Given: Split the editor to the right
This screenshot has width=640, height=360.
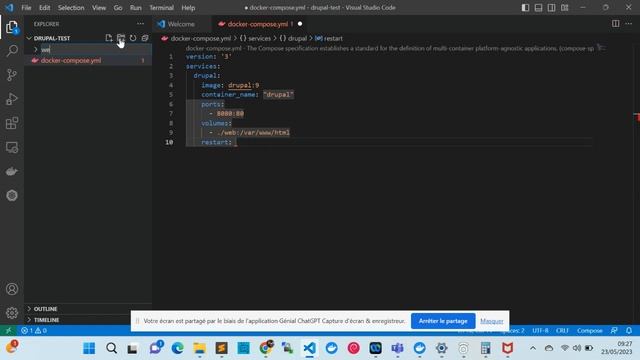Looking at the screenshot, I should pos(616,24).
